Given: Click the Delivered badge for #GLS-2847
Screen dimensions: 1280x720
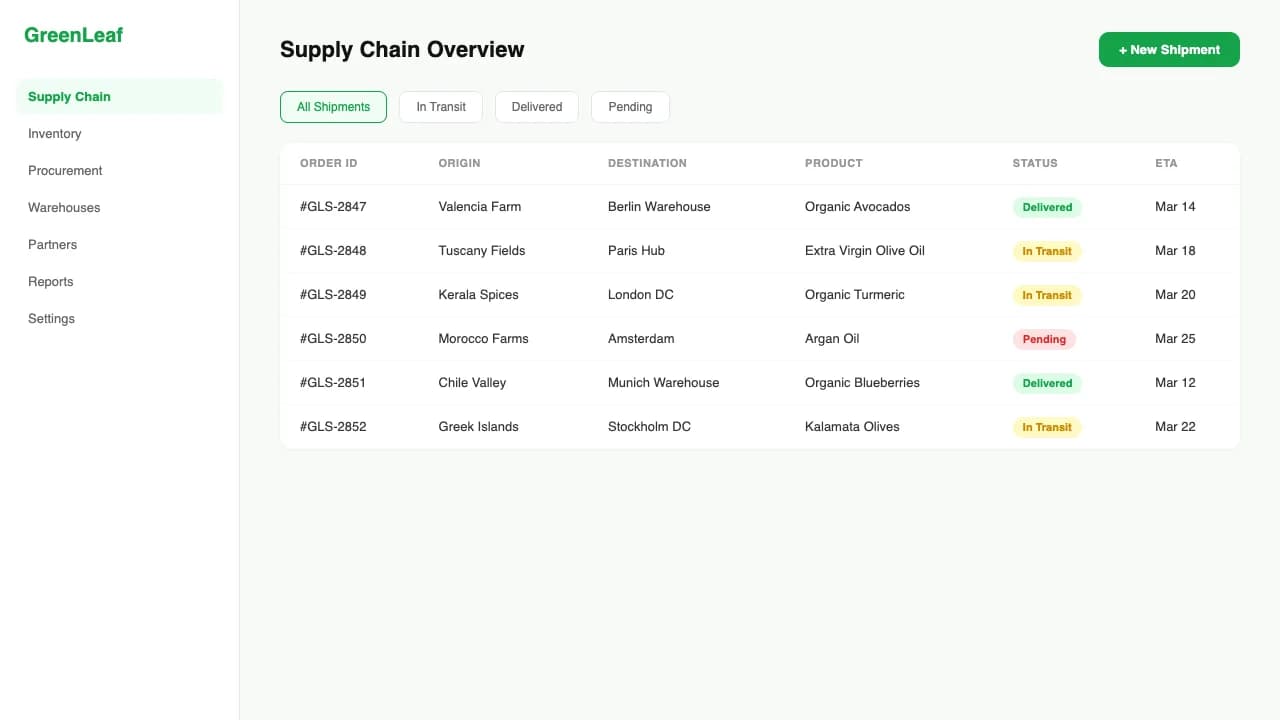Looking at the screenshot, I should (x=1047, y=207).
